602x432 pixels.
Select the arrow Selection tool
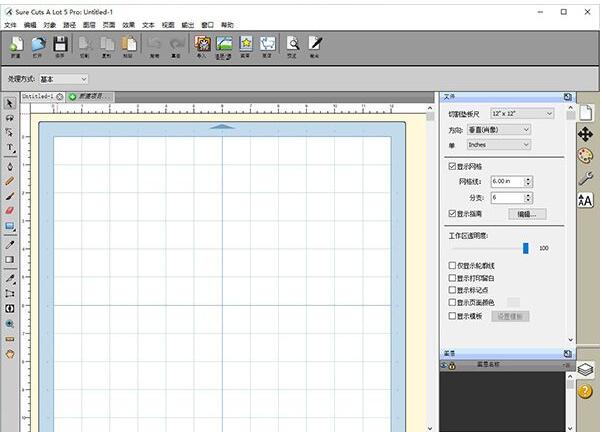click(10, 103)
